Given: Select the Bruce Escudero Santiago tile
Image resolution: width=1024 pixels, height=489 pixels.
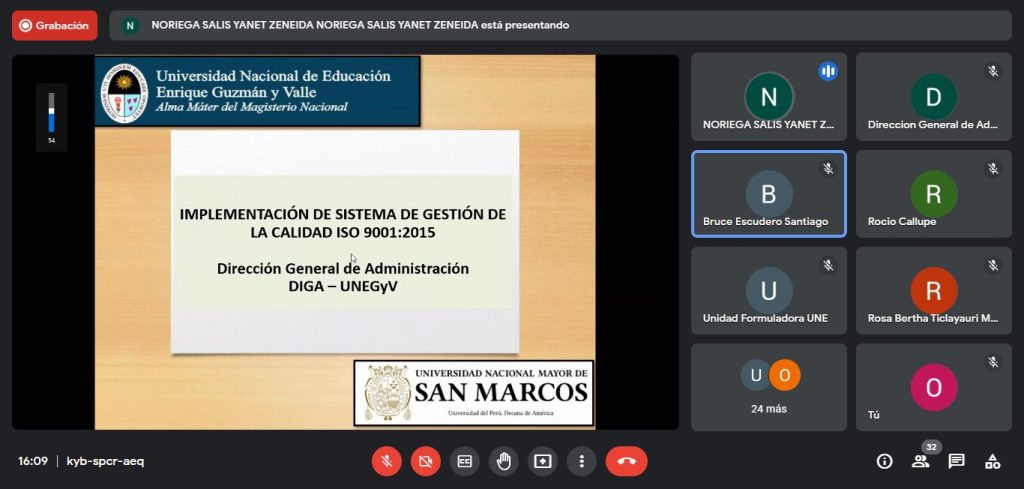Looking at the screenshot, I should pos(769,194).
